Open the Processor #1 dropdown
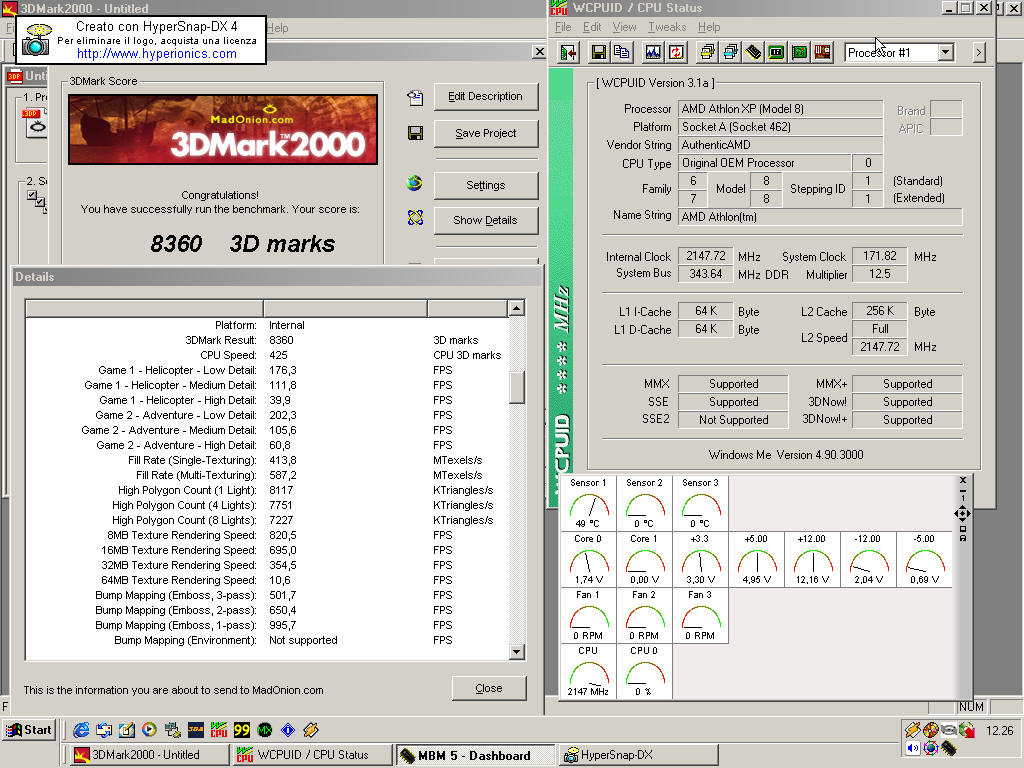 (x=945, y=52)
